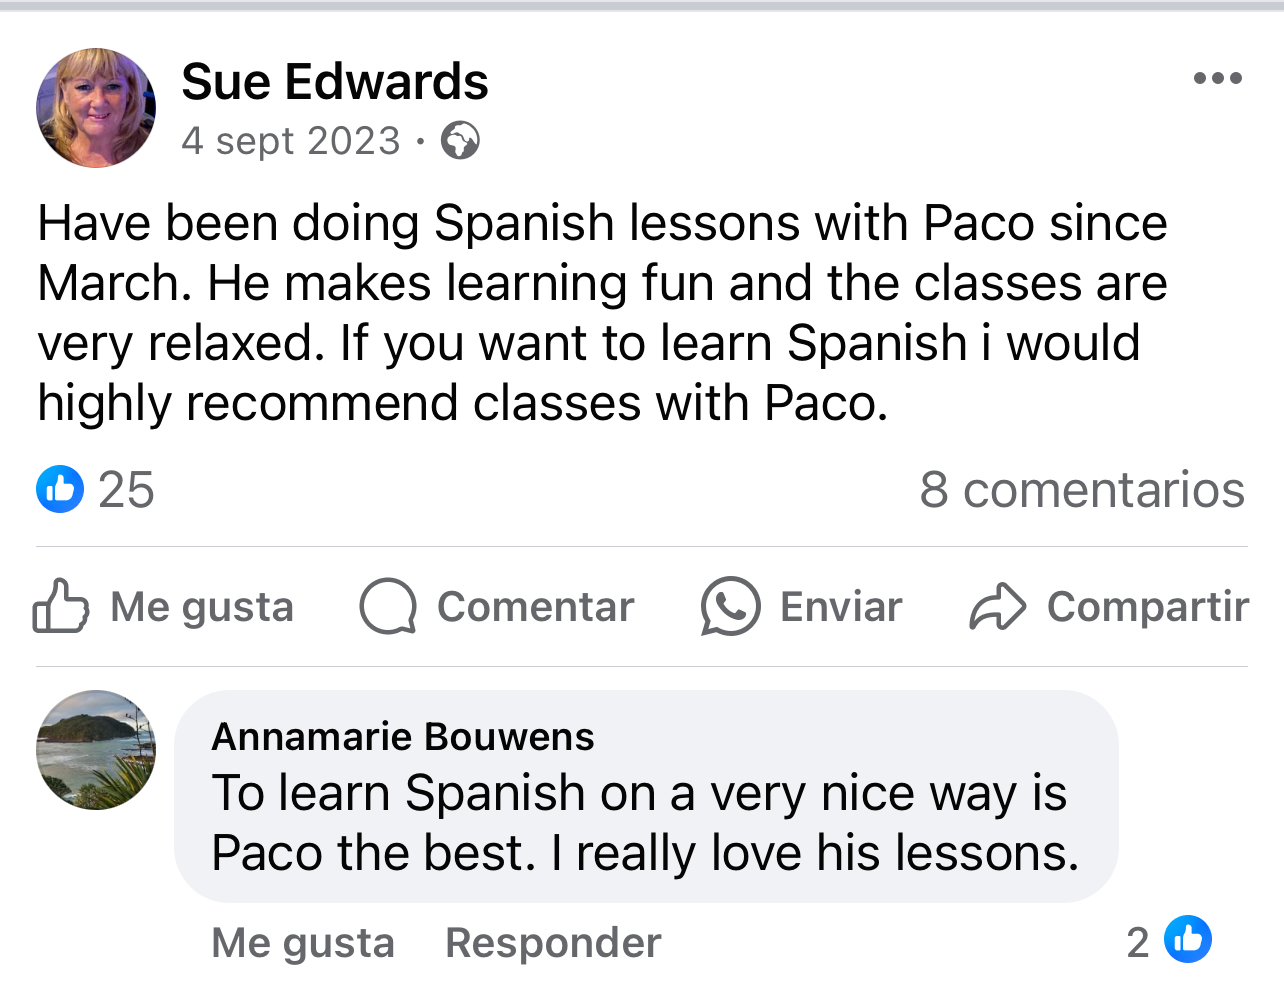This screenshot has height=984, width=1284.
Task: Click the blue like reaction icon beside 25
Action: pos(60,490)
